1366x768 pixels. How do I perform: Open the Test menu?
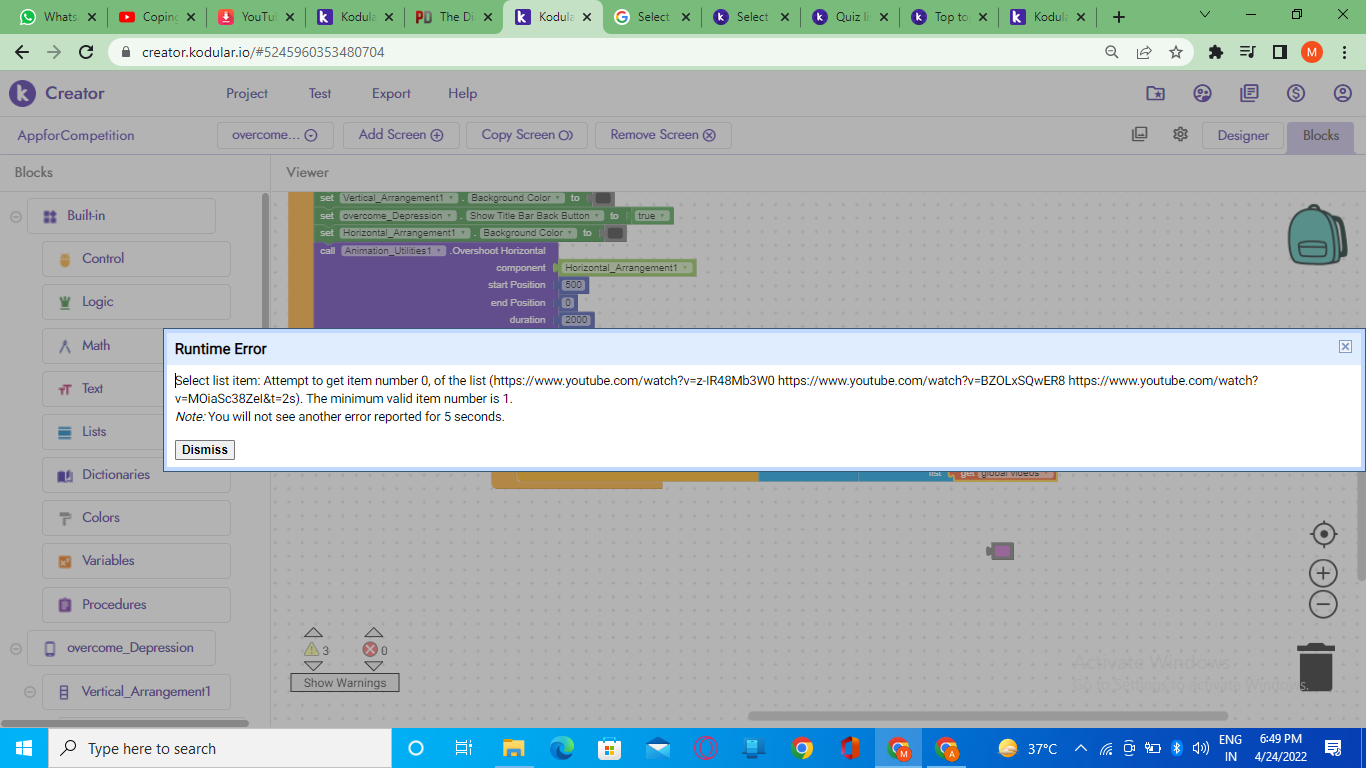pos(320,93)
